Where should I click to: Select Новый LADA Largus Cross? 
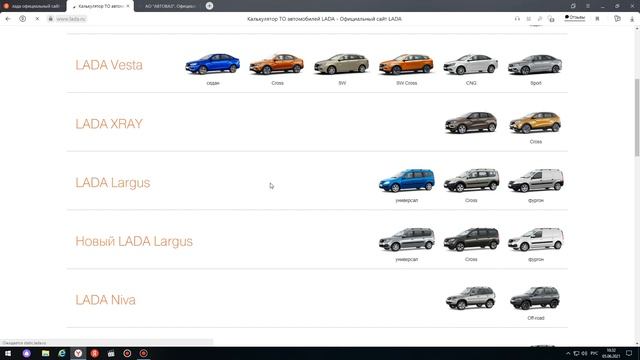(x=471, y=240)
